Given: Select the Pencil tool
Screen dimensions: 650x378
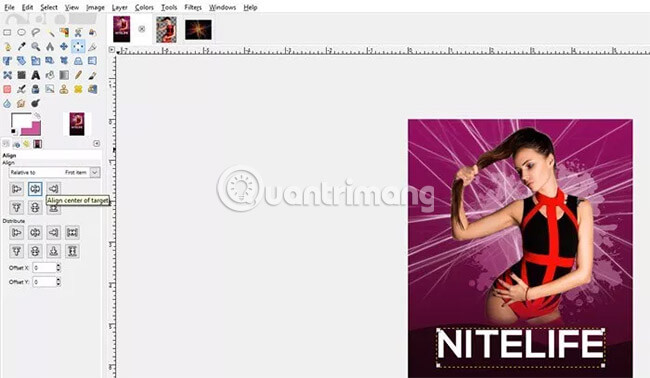Looking at the screenshot, I should 78,75.
